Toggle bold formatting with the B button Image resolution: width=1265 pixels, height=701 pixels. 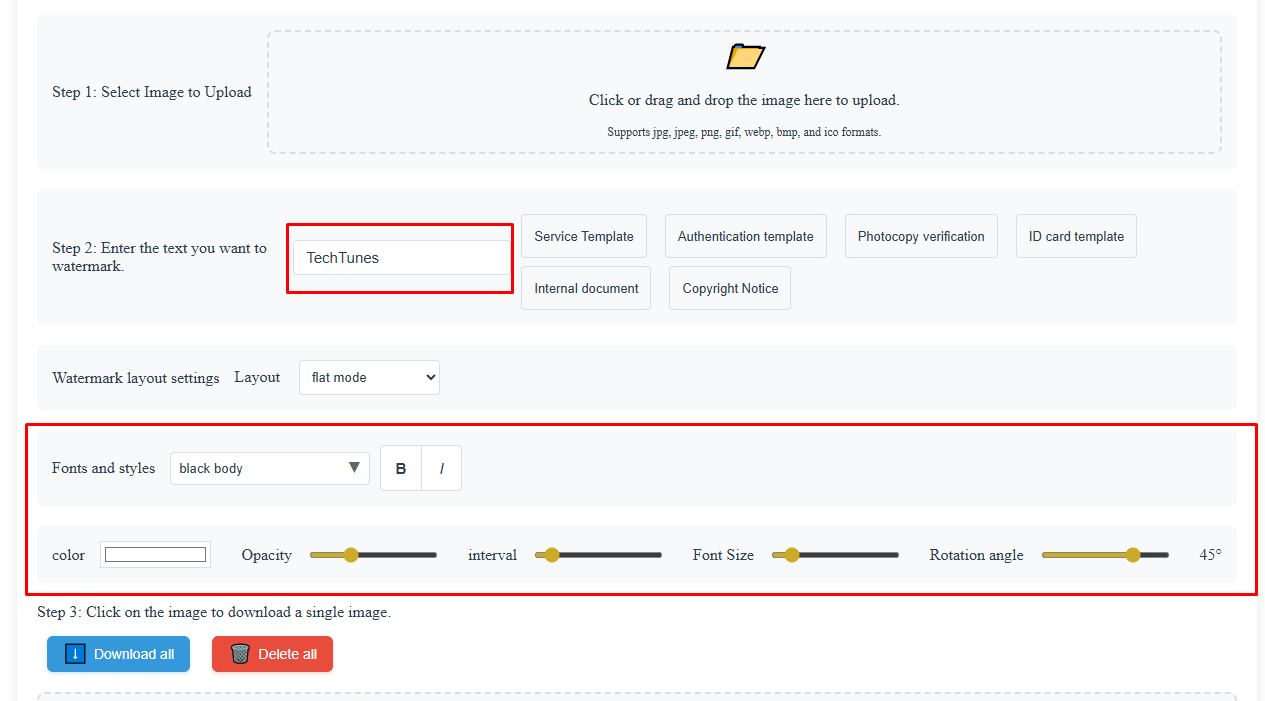pyautogui.click(x=400, y=467)
